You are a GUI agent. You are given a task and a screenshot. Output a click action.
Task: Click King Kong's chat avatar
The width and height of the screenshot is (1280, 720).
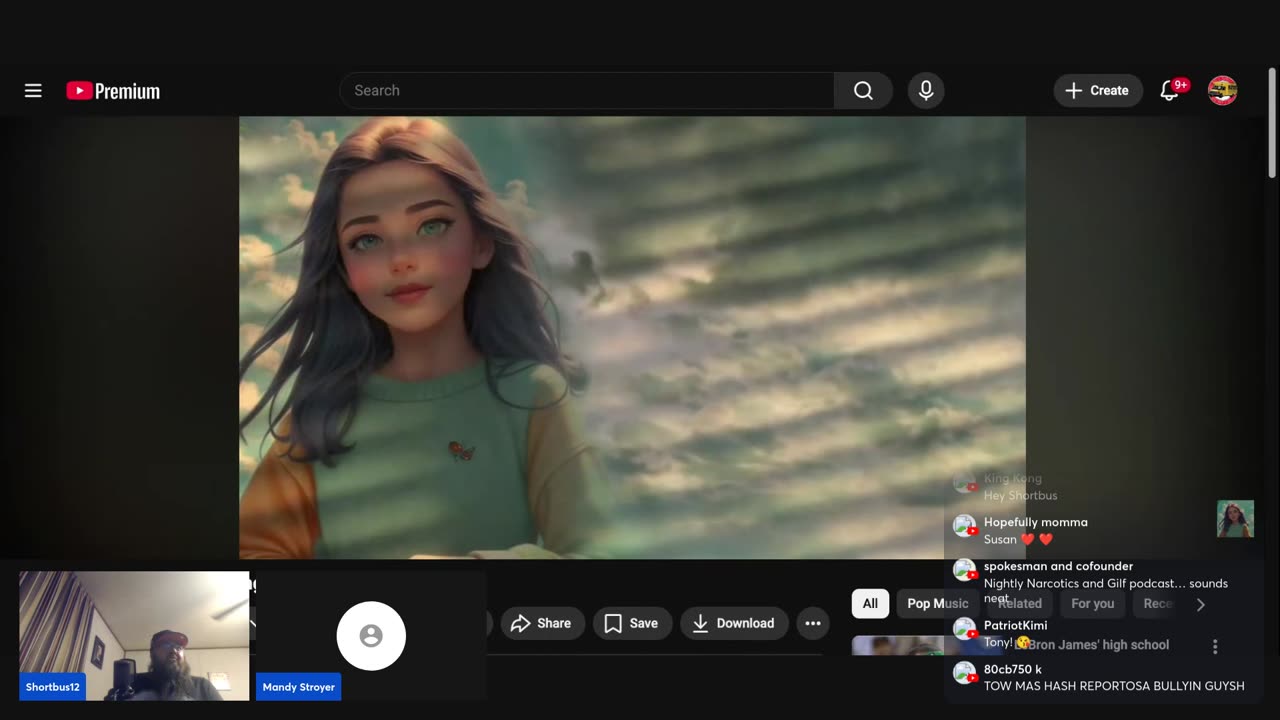point(964,483)
